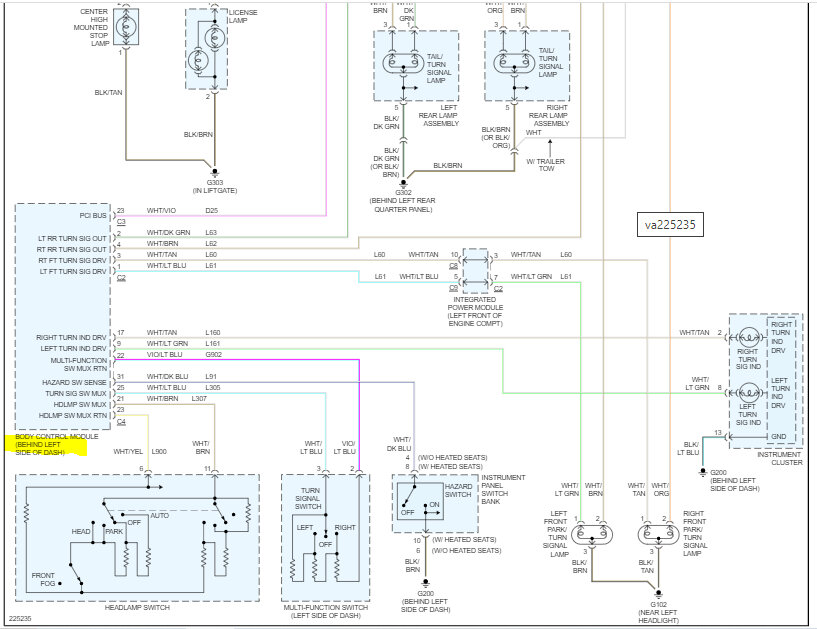Click the WHT/YEL wire label
The height and width of the screenshot is (629, 817).
(x=128, y=451)
